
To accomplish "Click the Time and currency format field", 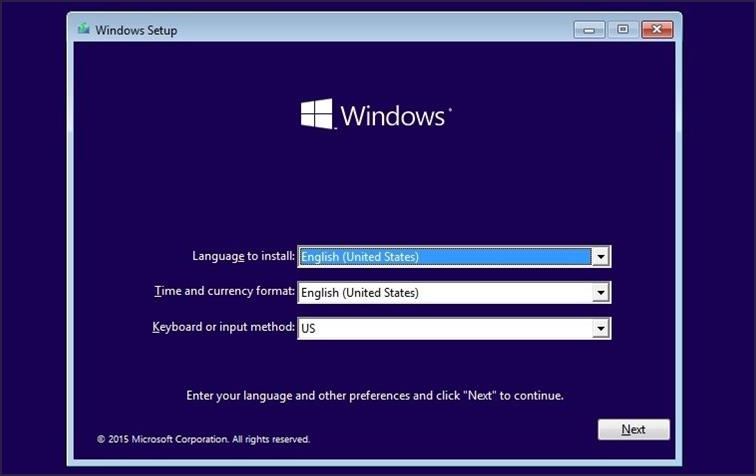I will click(x=454, y=292).
